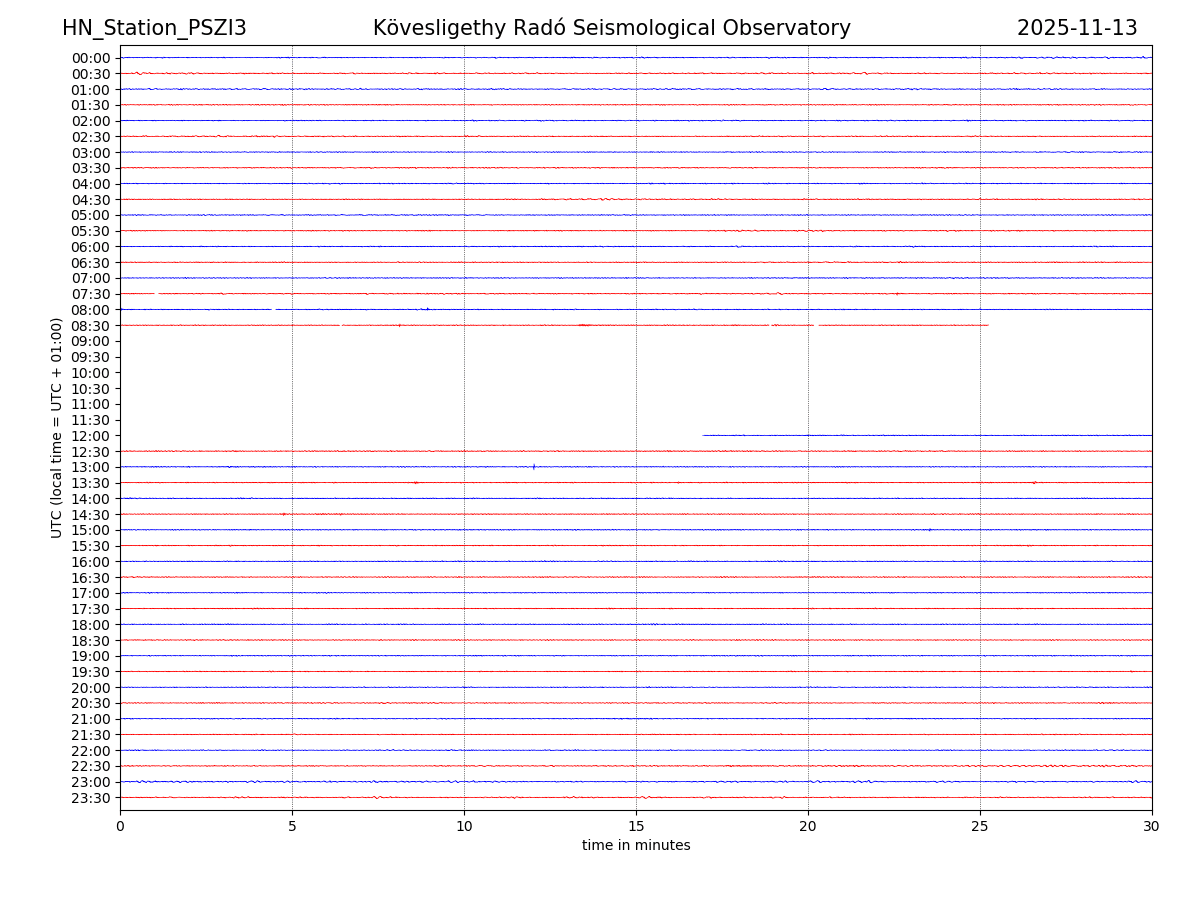Click x-axis tick label 0

coord(120,826)
